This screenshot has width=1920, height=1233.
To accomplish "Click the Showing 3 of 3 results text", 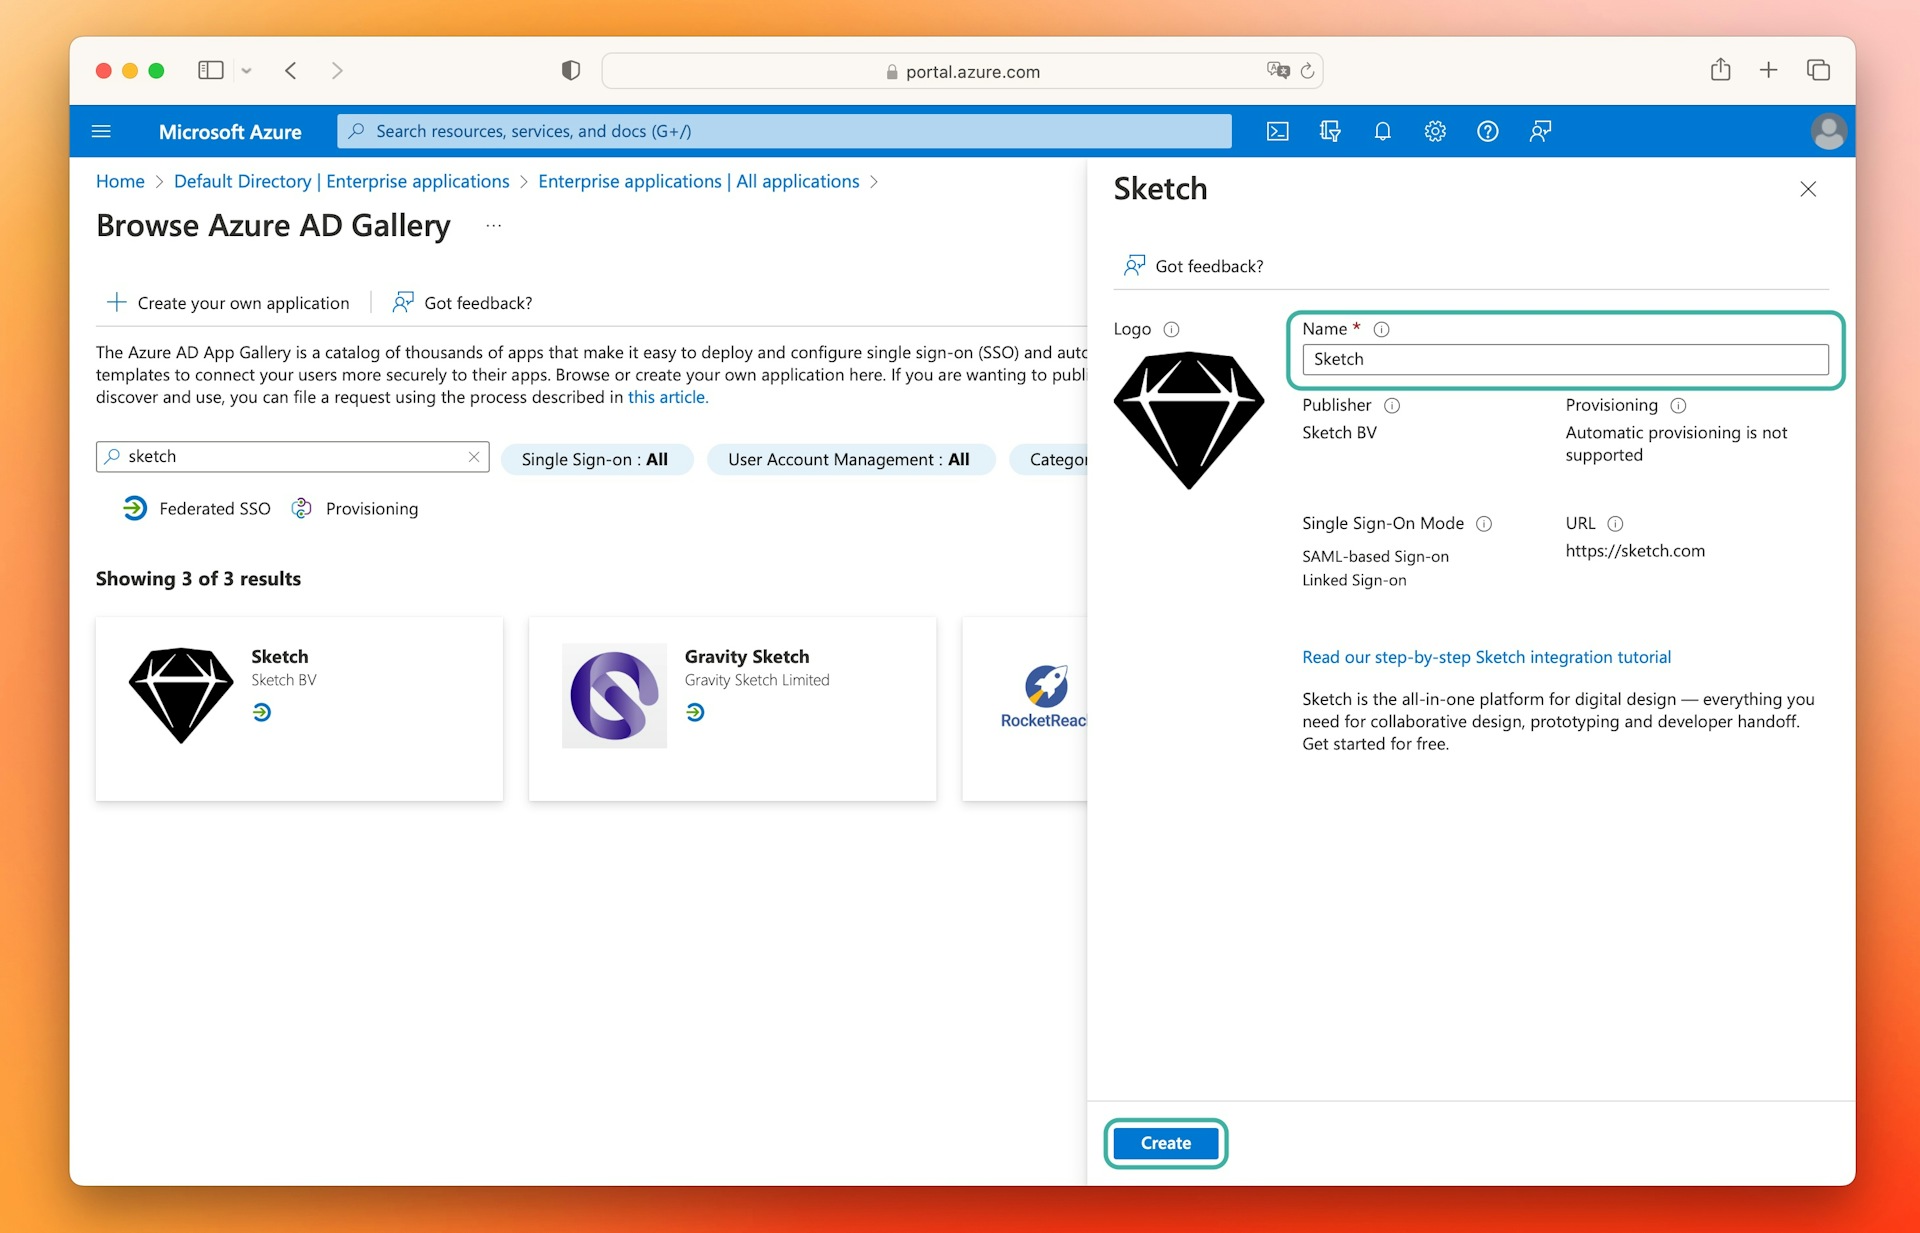I will click(198, 578).
